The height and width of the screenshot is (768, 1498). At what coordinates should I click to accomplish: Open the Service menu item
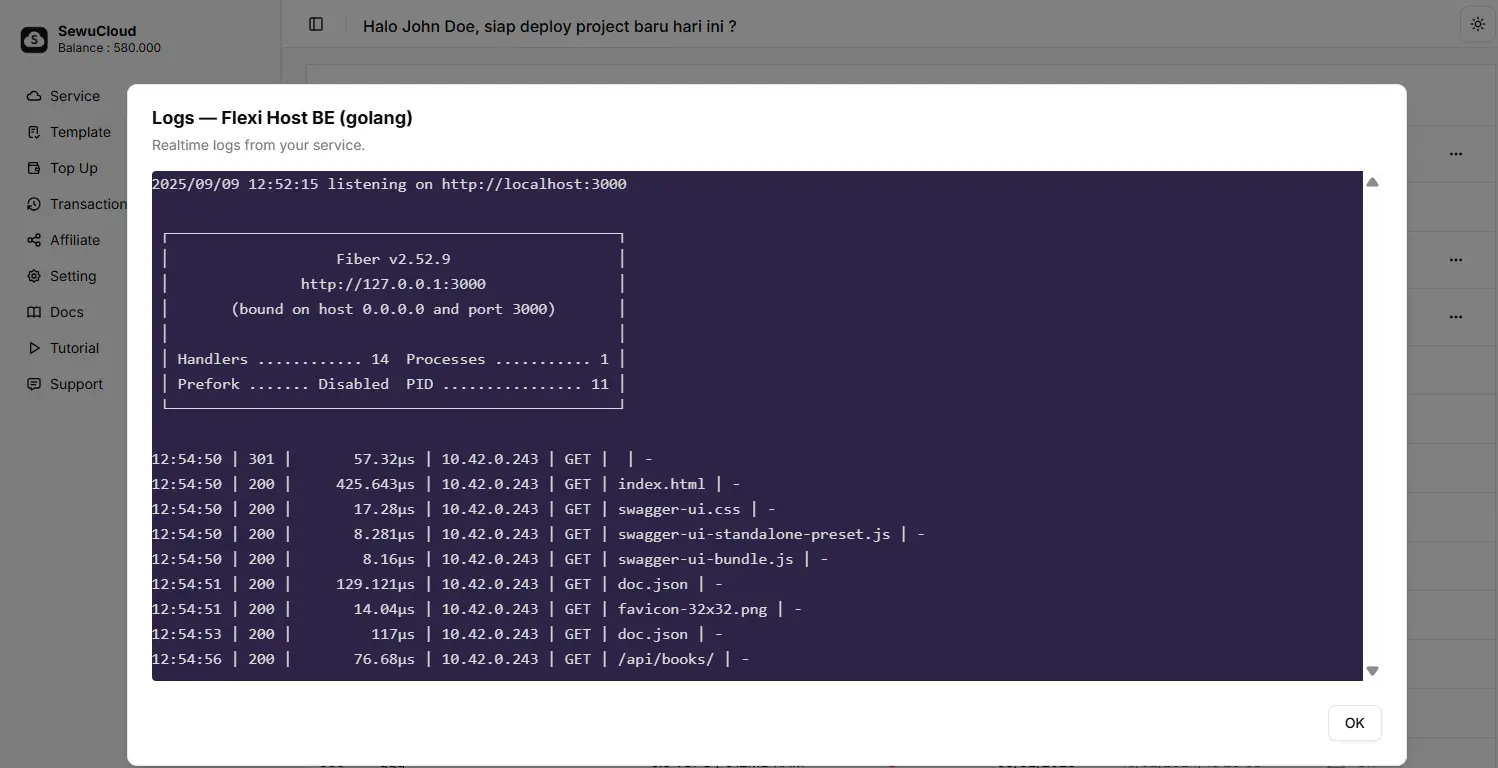[x=75, y=96]
